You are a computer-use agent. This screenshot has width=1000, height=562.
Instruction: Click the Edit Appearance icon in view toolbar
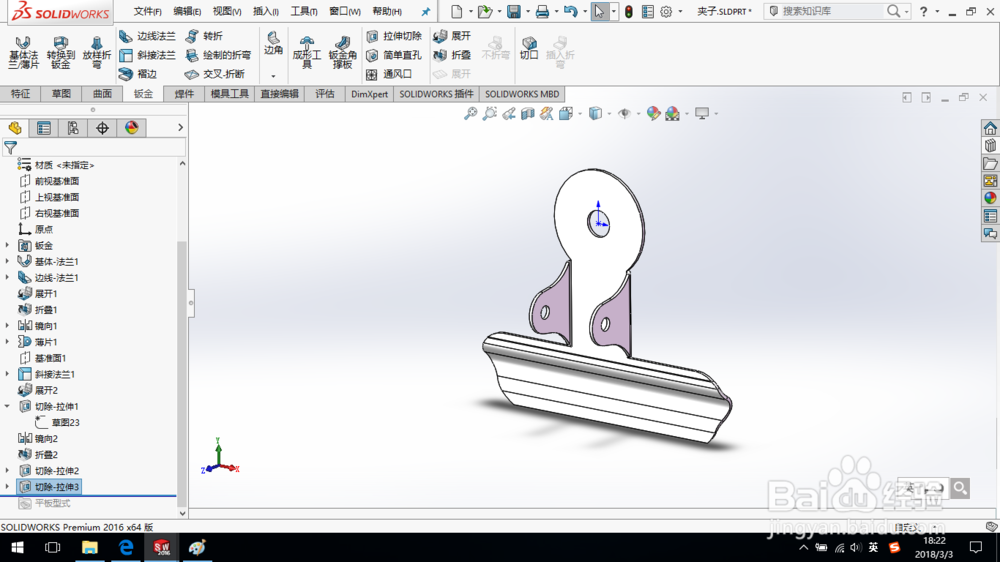pyautogui.click(x=653, y=114)
